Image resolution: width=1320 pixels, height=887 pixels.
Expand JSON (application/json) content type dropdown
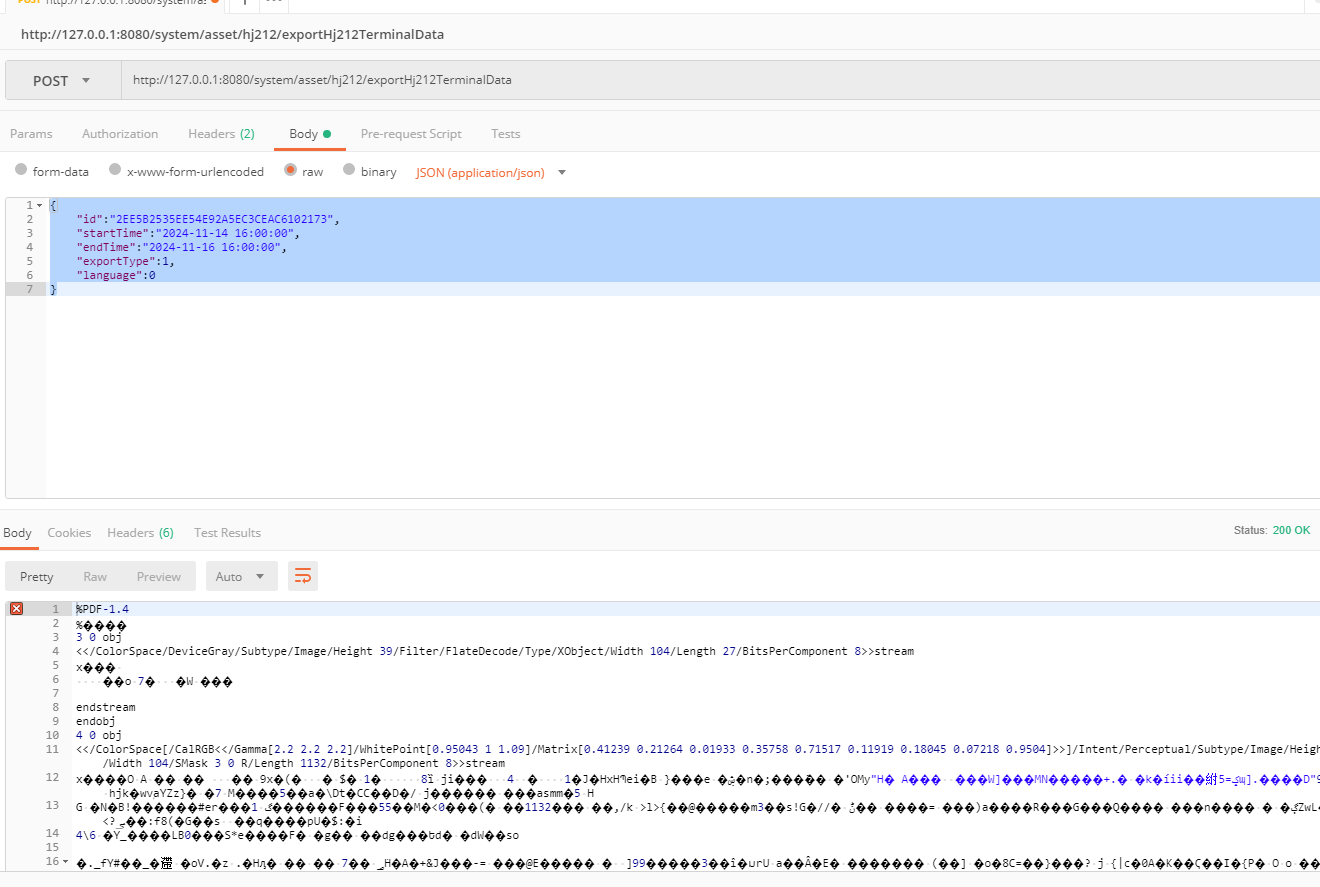tap(562, 172)
